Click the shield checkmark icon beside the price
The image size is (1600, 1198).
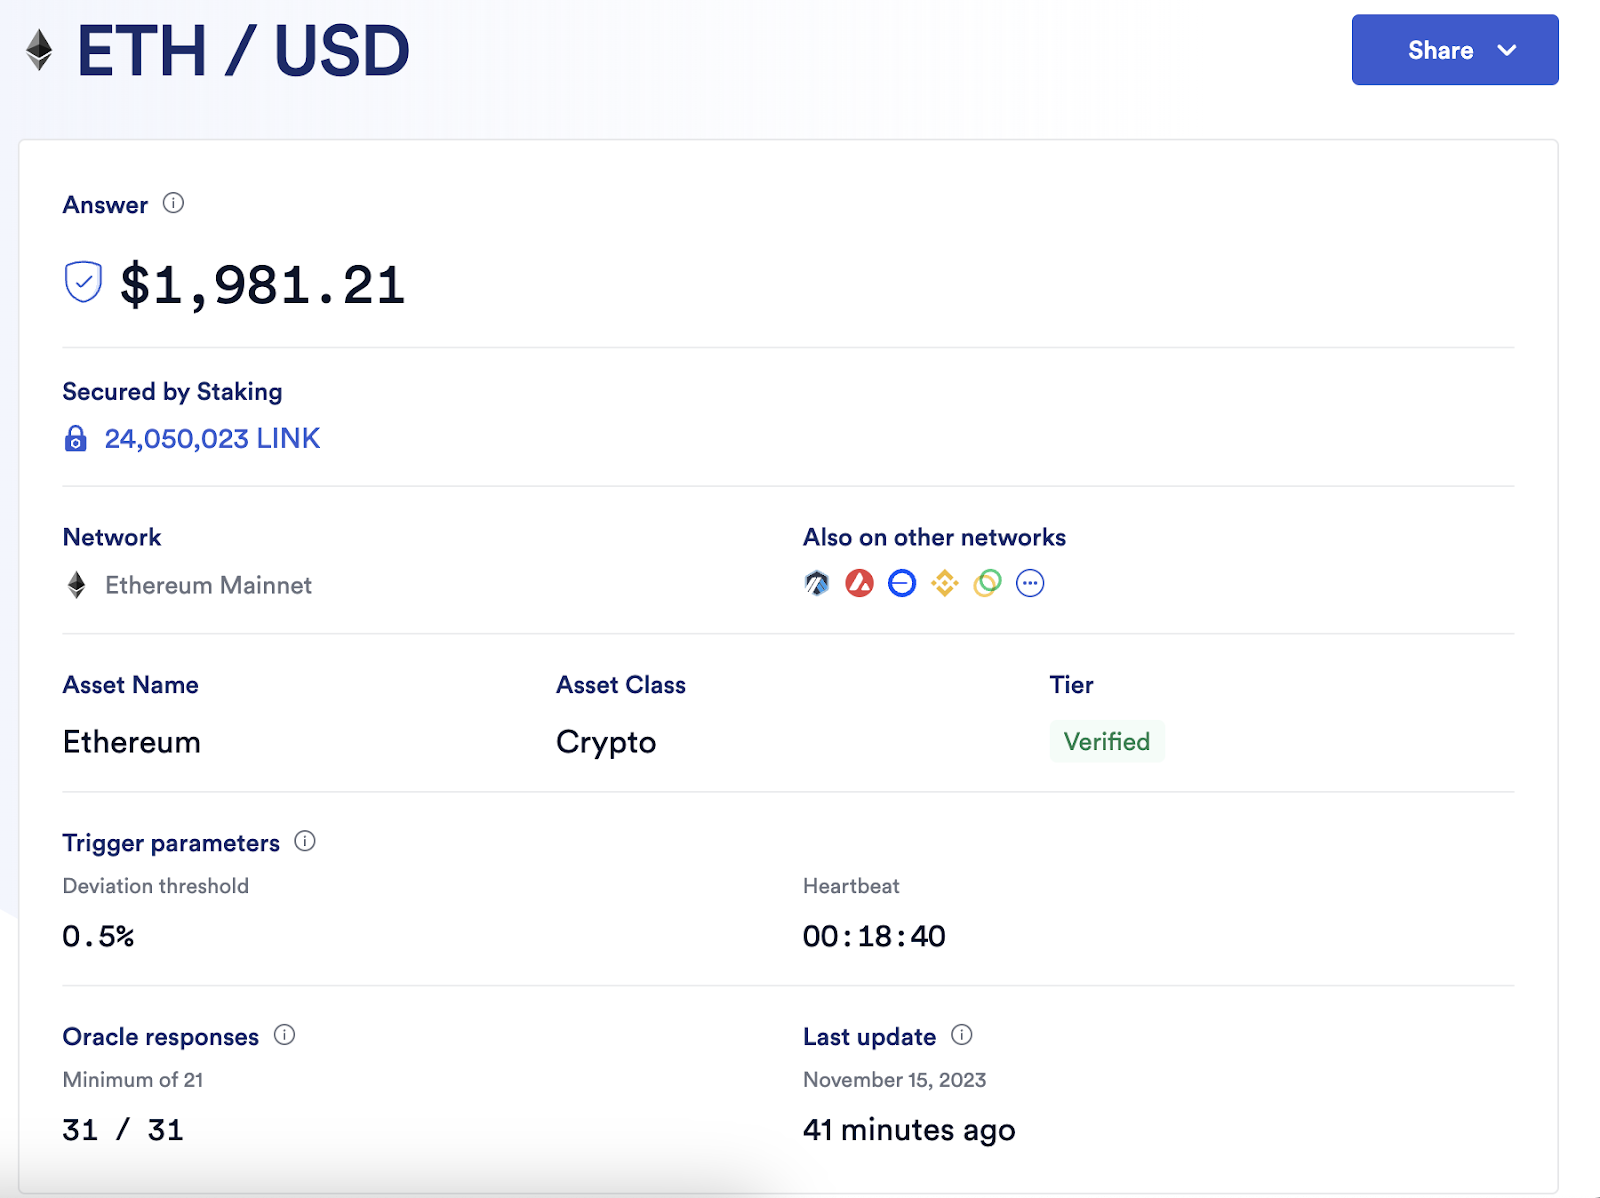click(x=83, y=282)
